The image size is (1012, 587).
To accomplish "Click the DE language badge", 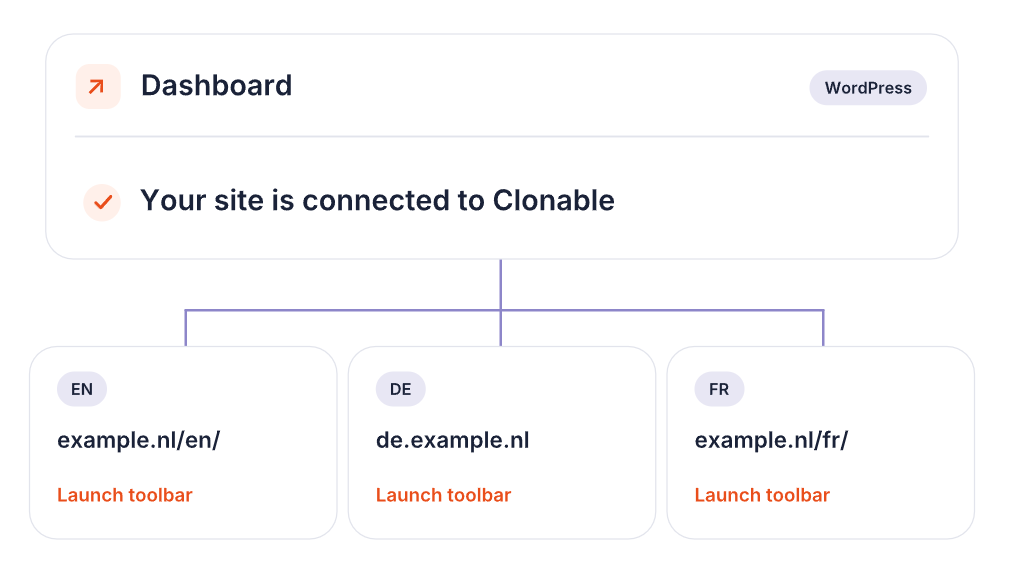I will [x=401, y=389].
